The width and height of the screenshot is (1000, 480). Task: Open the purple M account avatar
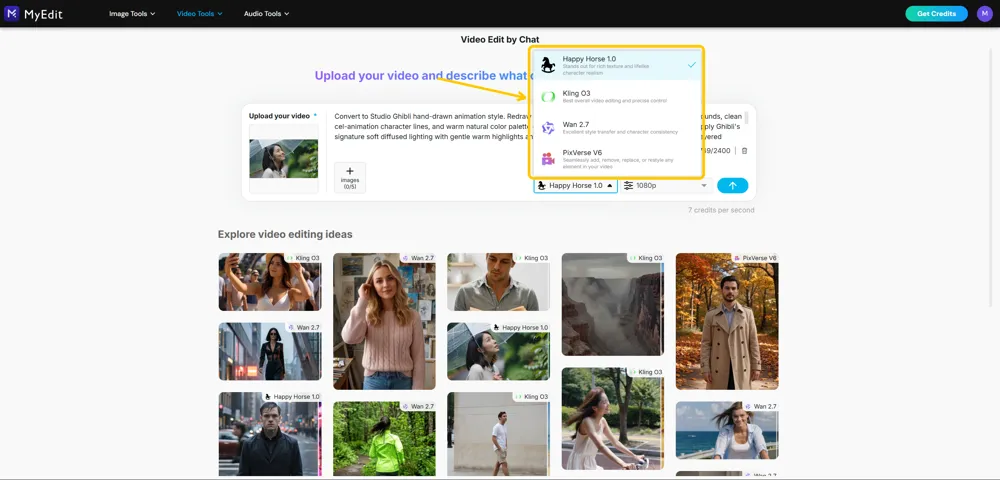tap(985, 13)
